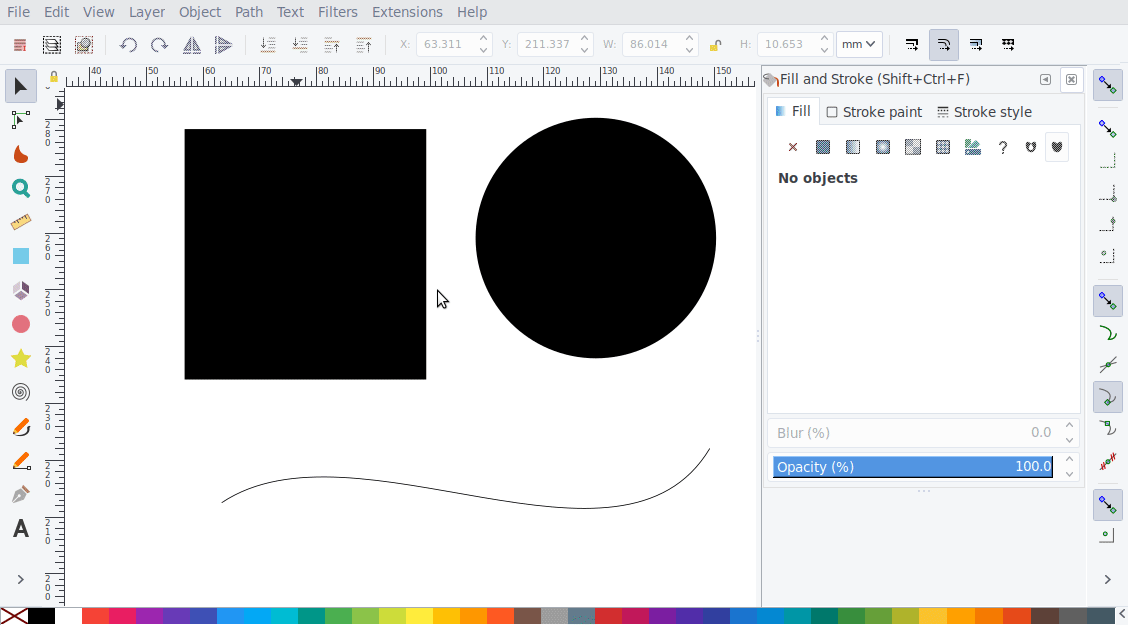This screenshot has height=625, width=1128.
Task: Activate the Zoom tool
Action: pyautogui.click(x=21, y=188)
